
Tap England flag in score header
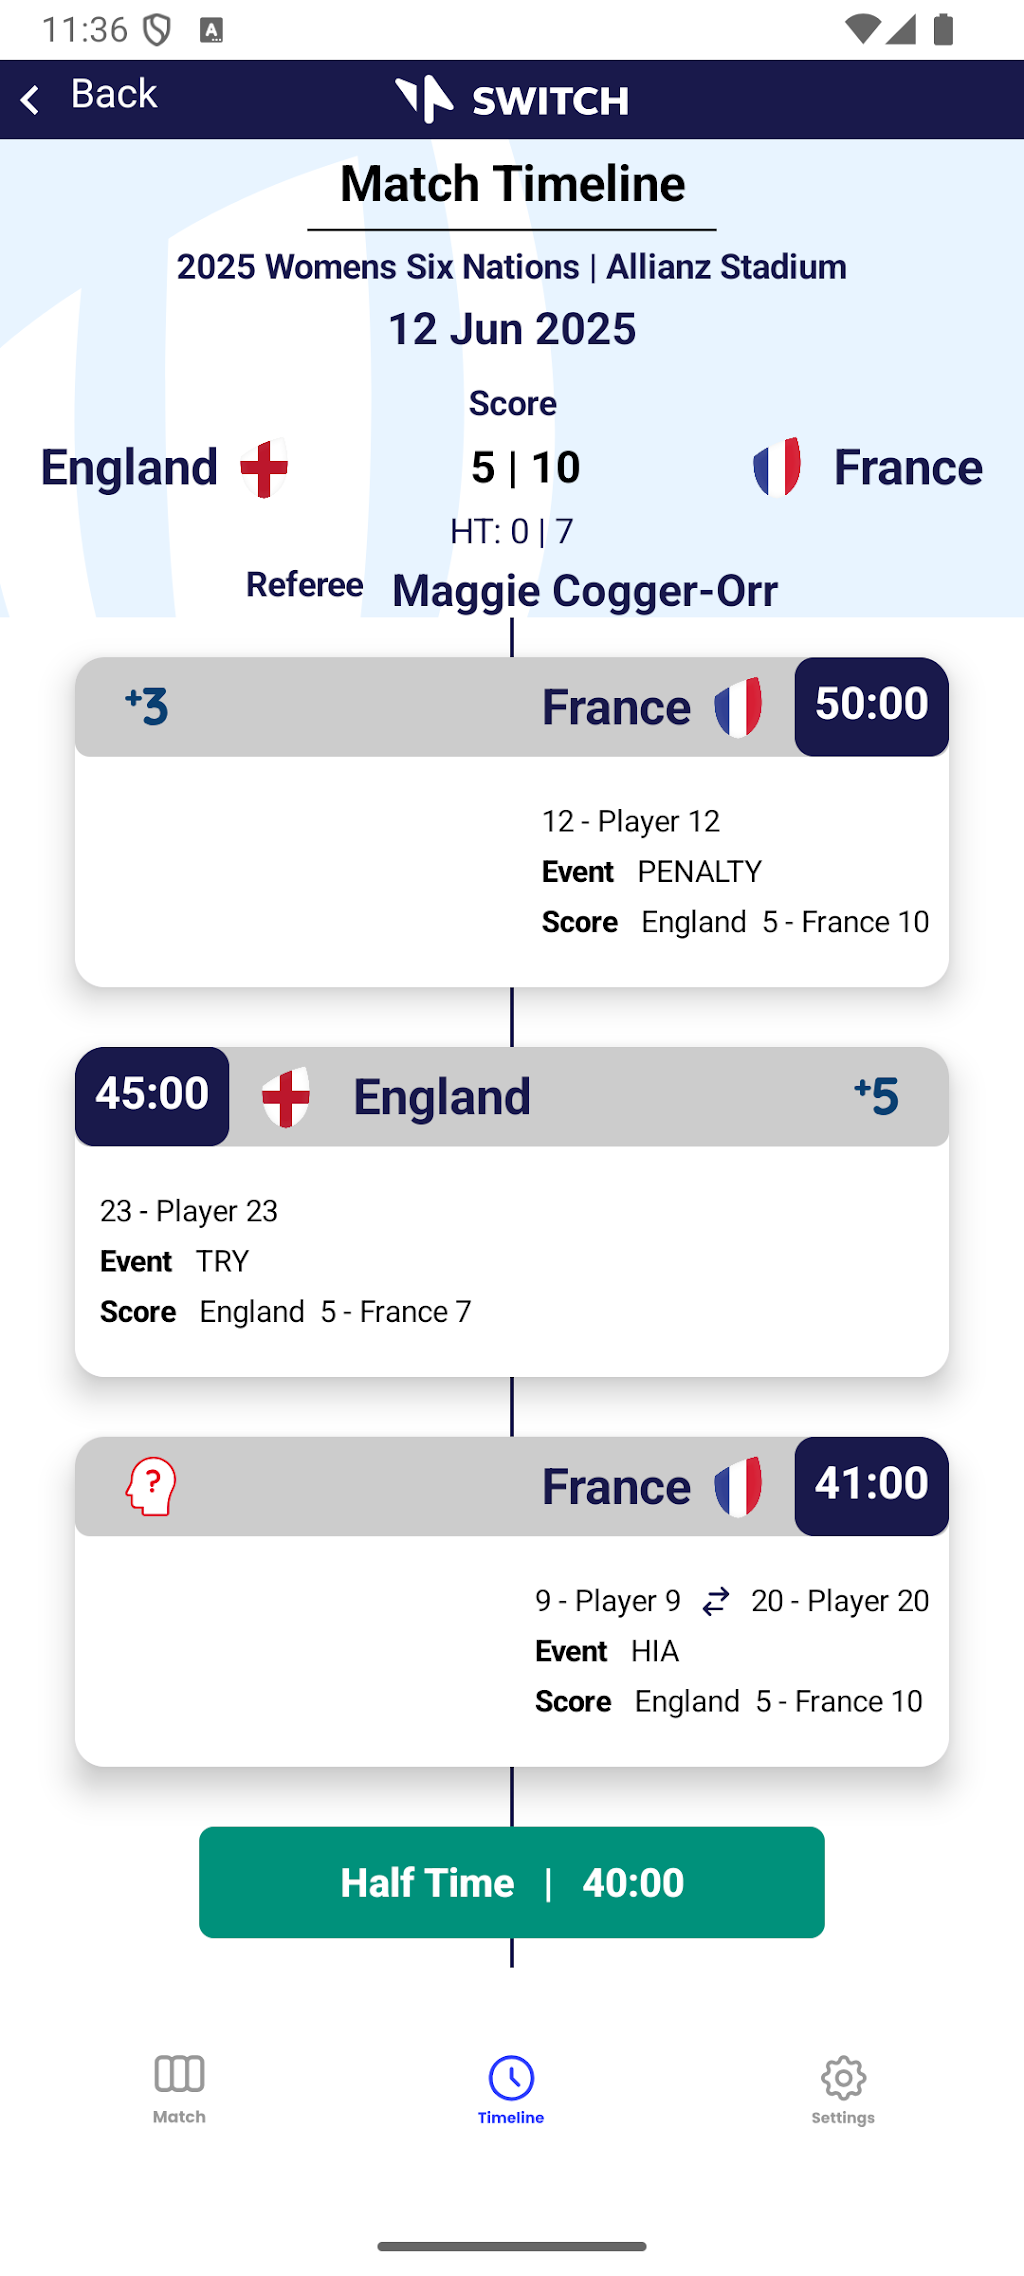pyautogui.click(x=264, y=468)
